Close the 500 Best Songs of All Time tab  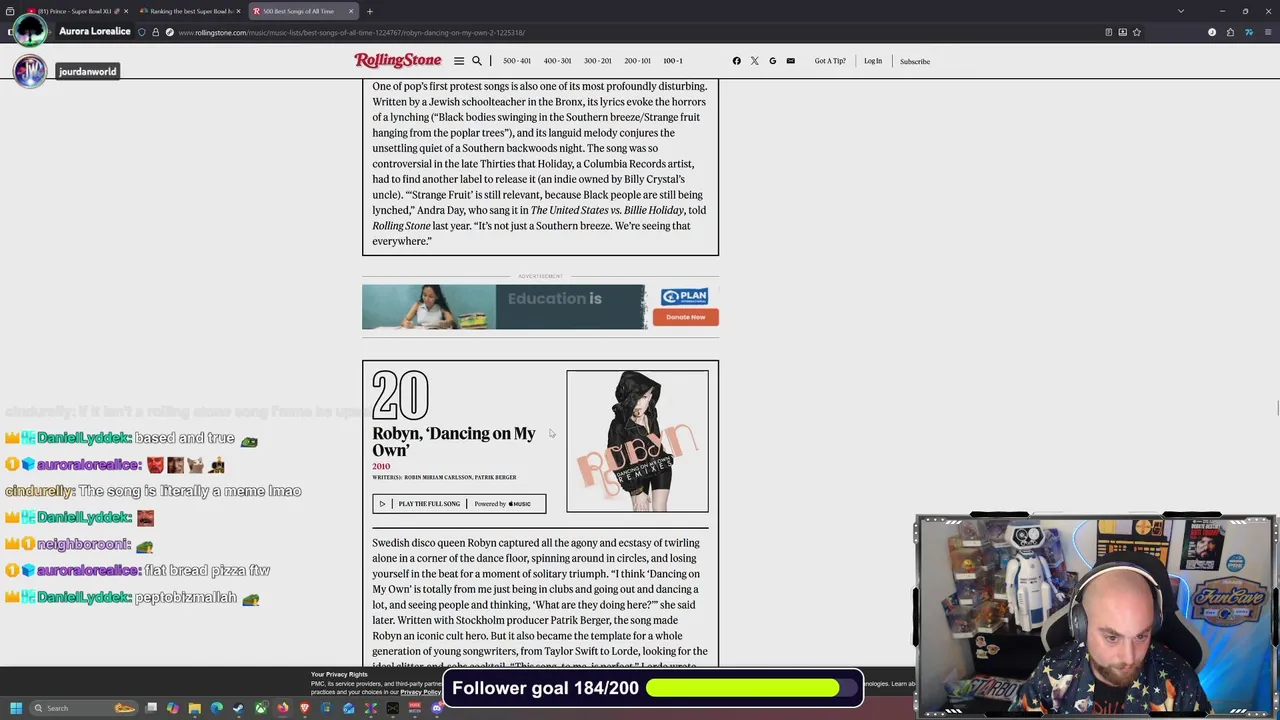pyautogui.click(x=351, y=11)
